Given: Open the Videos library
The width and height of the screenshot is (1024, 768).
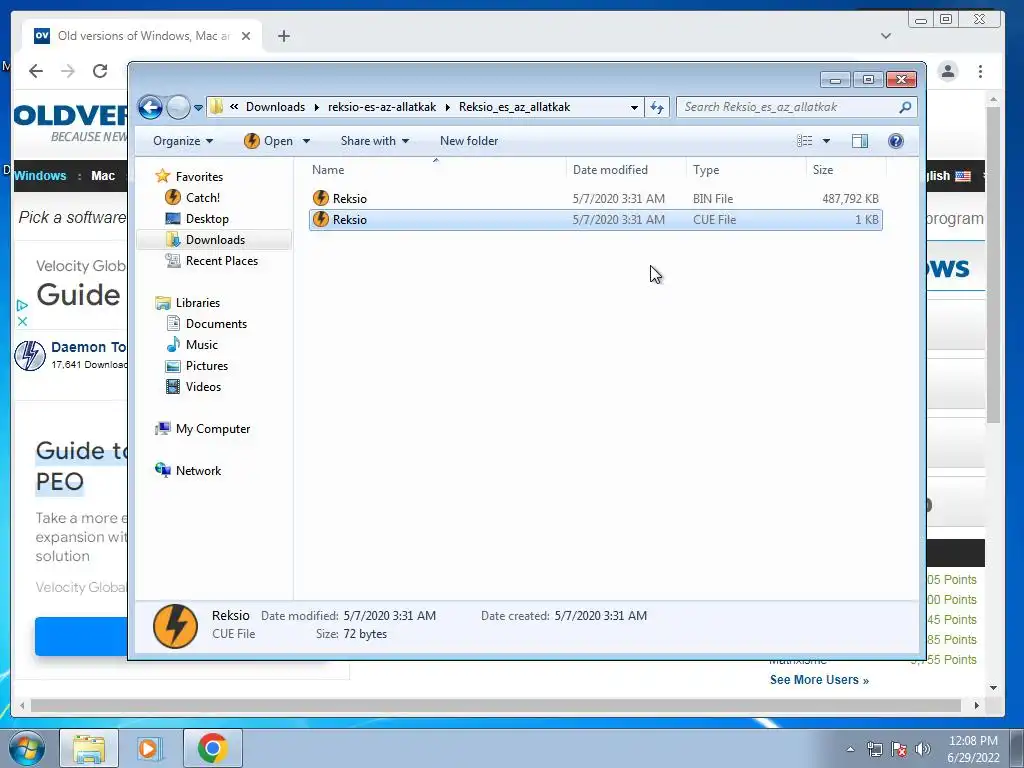Looking at the screenshot, I should [203, 387].
